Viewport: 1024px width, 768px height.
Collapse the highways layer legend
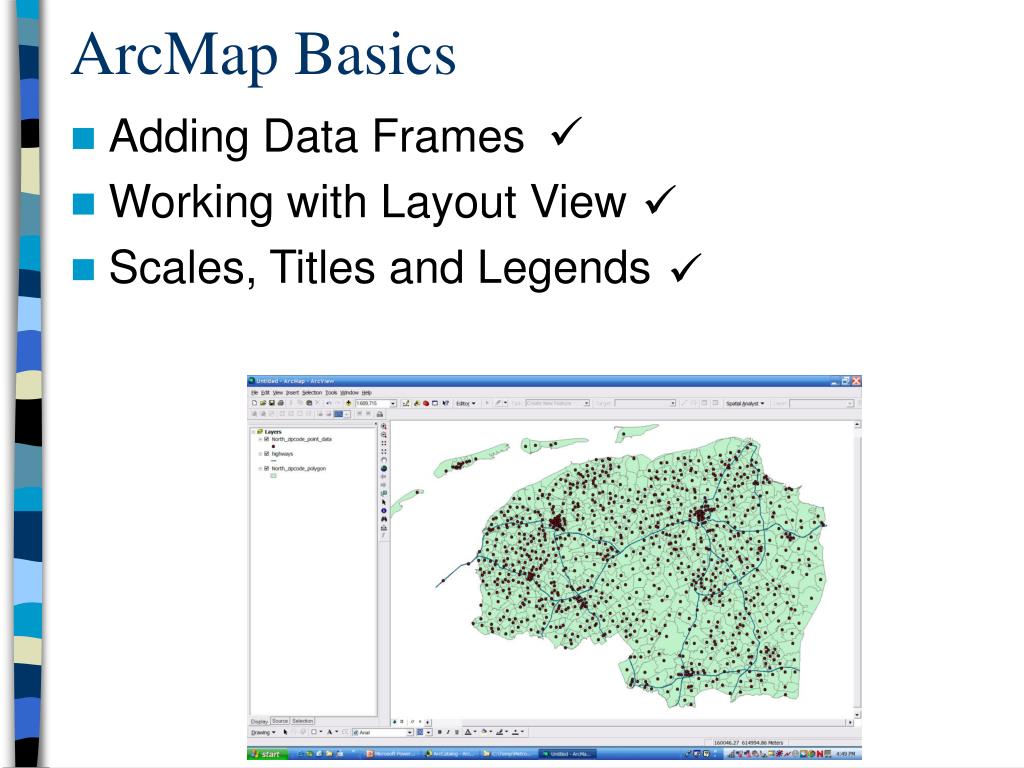tap(260, 454)
